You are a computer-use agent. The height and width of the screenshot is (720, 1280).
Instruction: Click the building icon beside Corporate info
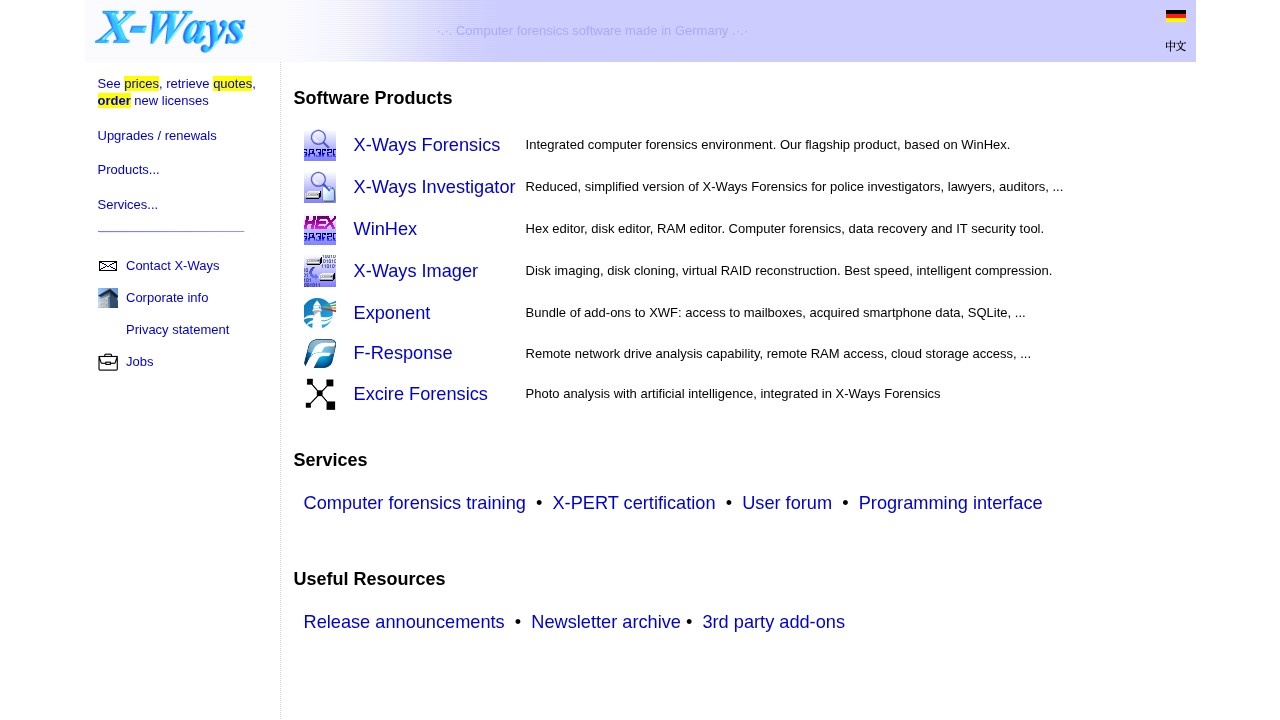(x=108, y=298)
